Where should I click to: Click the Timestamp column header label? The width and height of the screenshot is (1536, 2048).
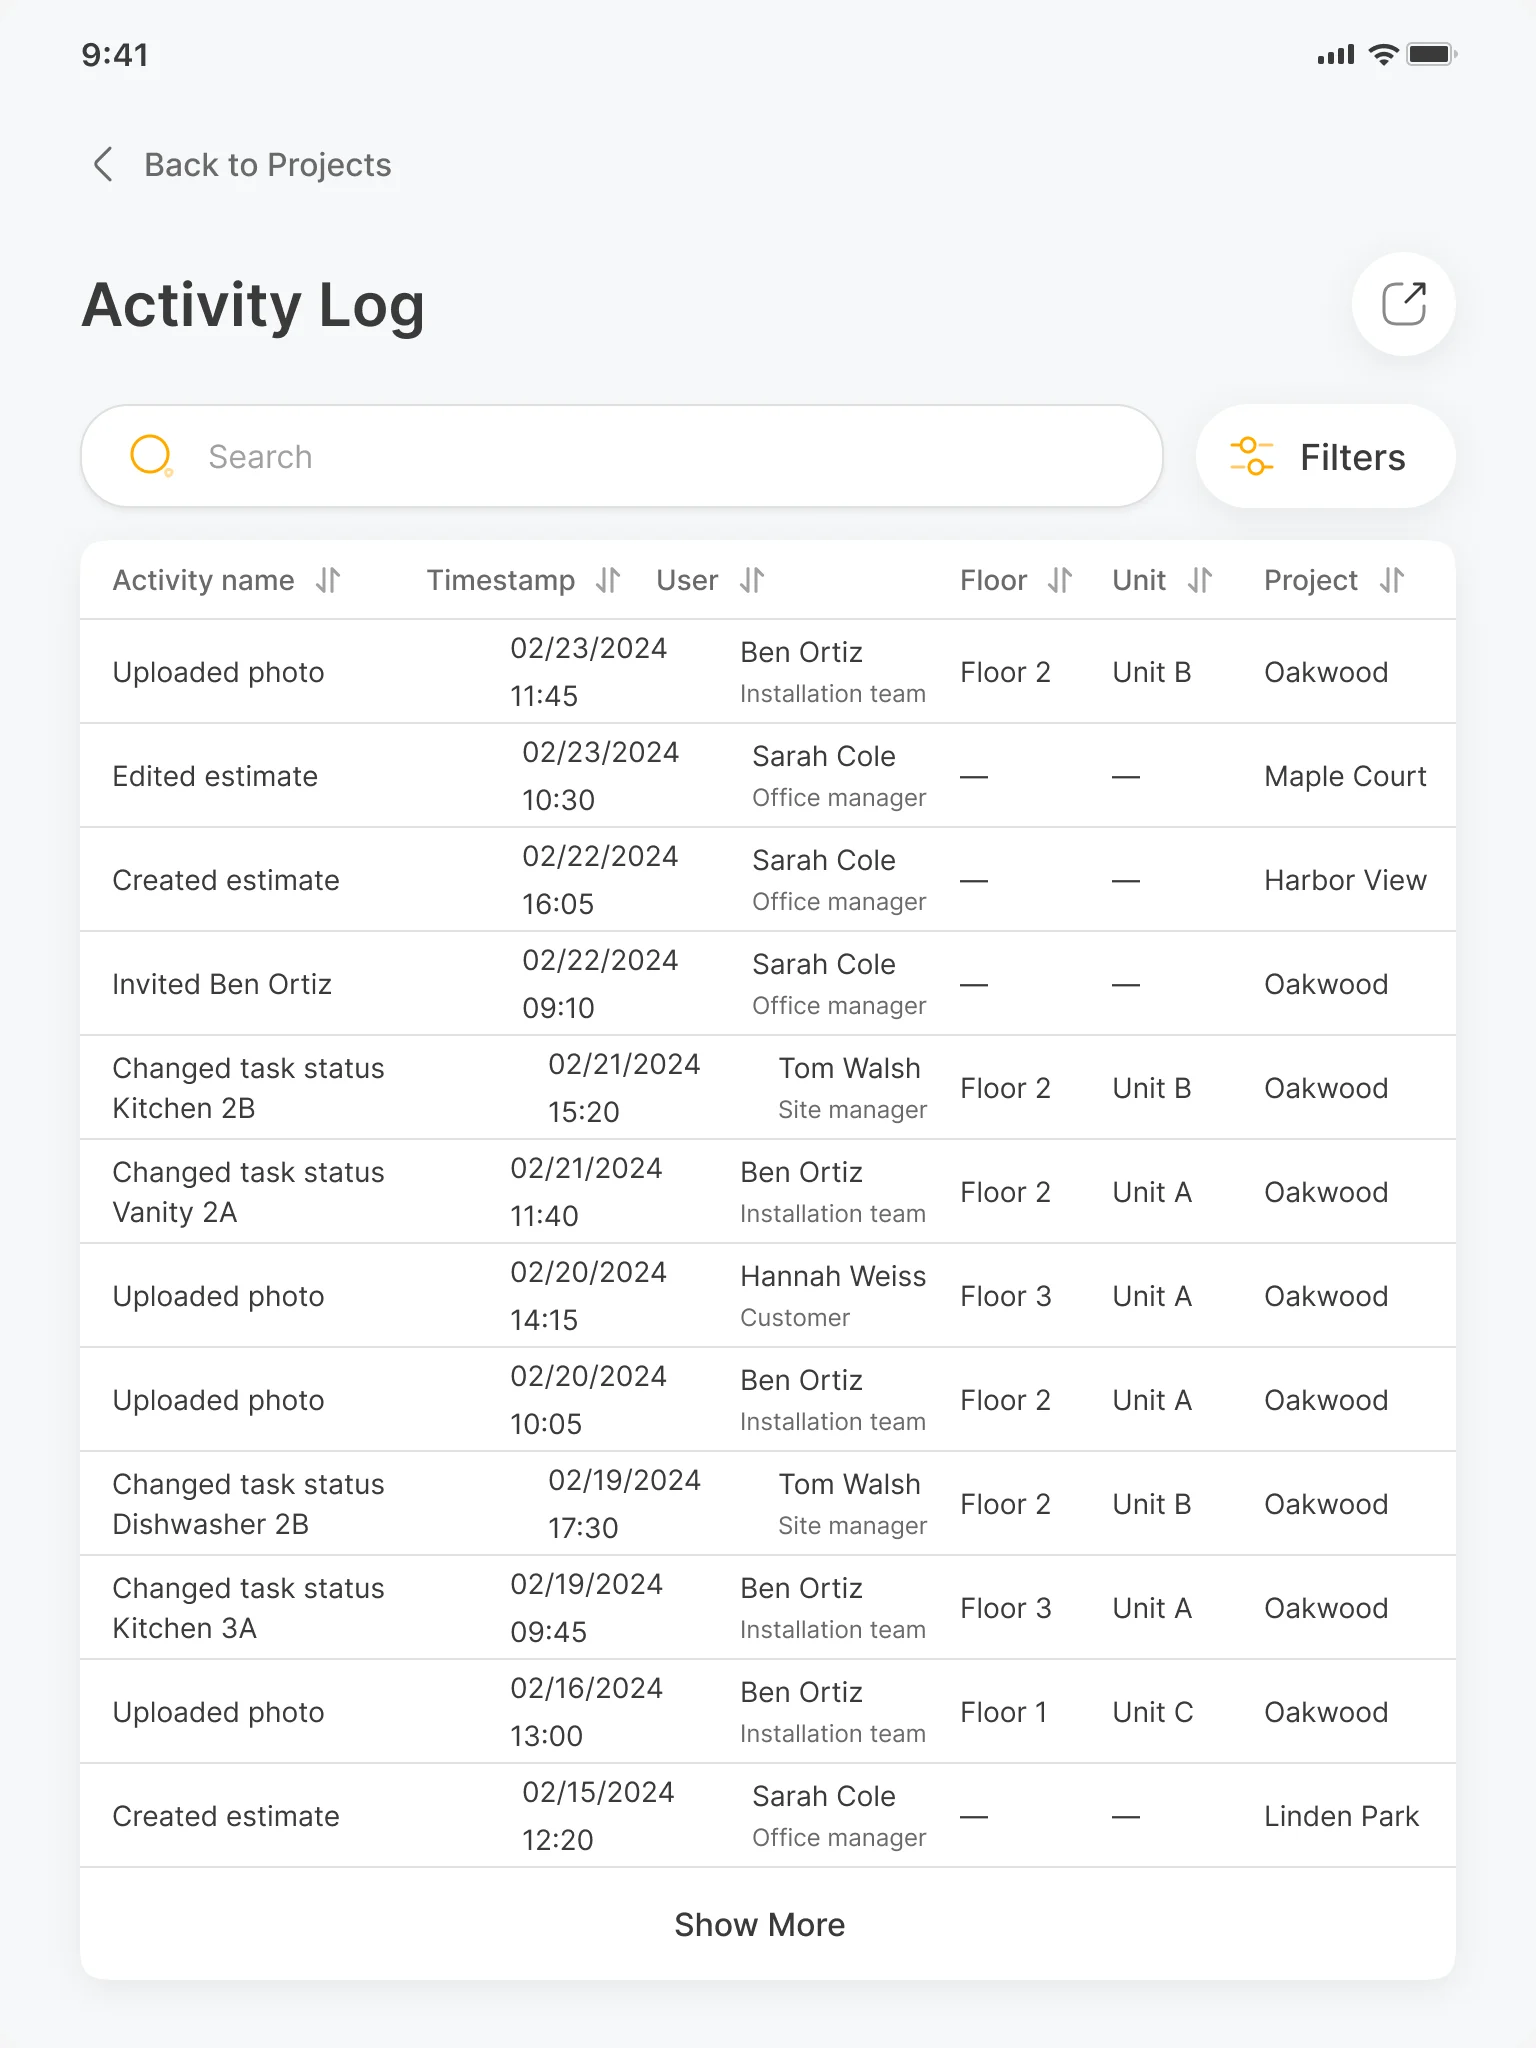click(x=500, y=580)
